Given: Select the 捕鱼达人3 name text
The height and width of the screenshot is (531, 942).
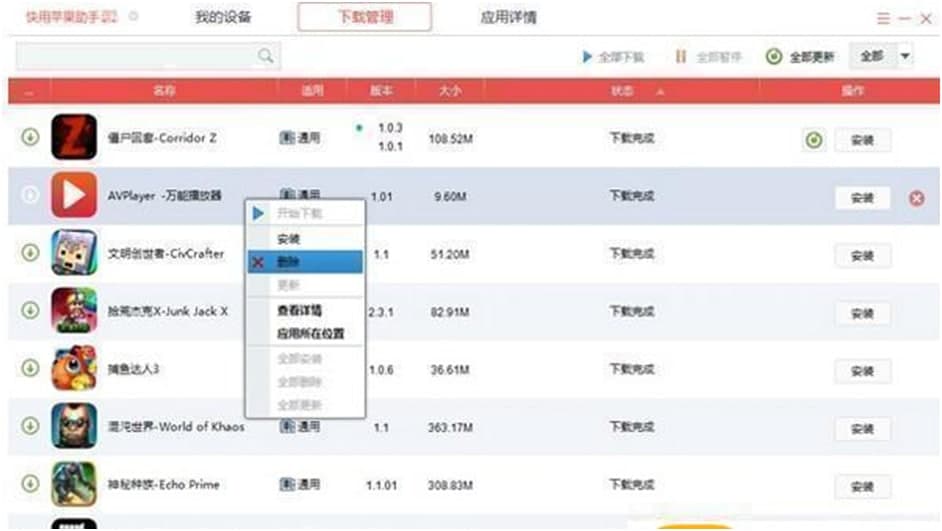Looking at the screenshot, I should pyautogui.click(x=133, y=369).
